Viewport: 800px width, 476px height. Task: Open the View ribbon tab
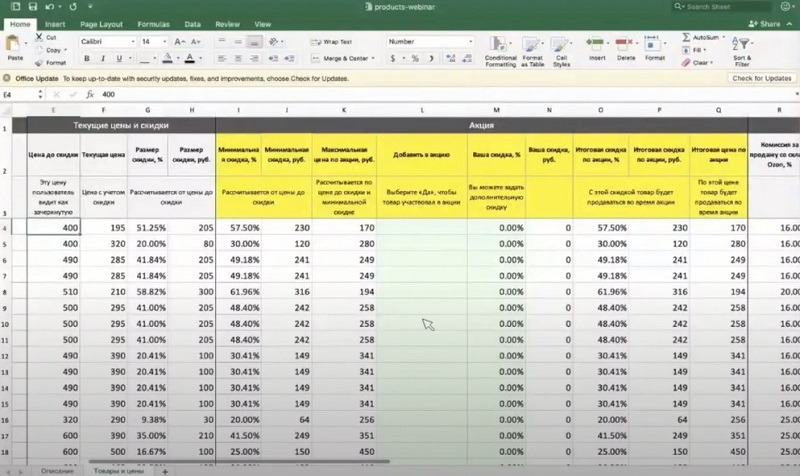pos(262,24)
